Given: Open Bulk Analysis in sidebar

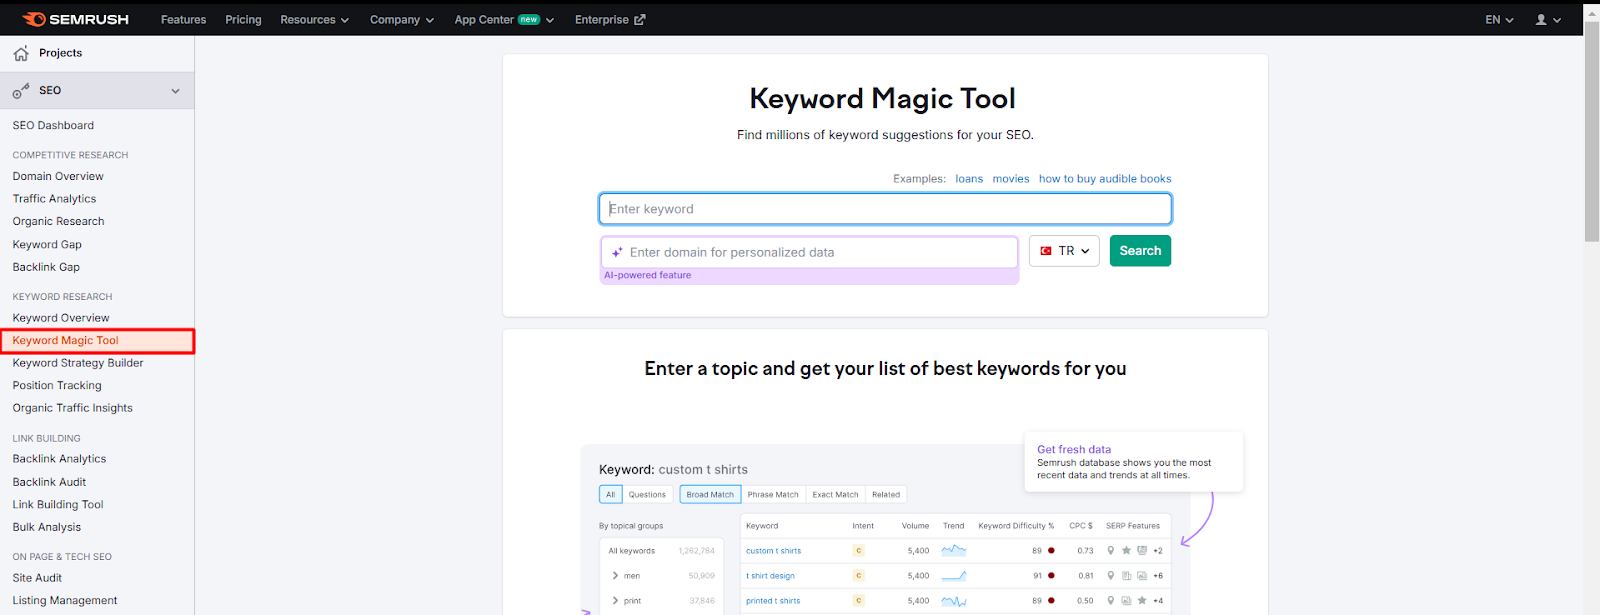Looking at the screenshot, I should point(47,527).
